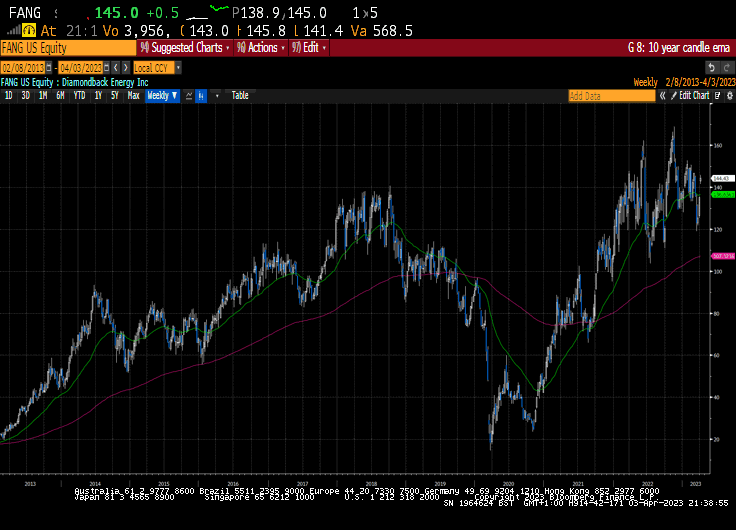
Task: Shift date range forward with right arrow
Action: pyautogui.click(x=126, y=68)
